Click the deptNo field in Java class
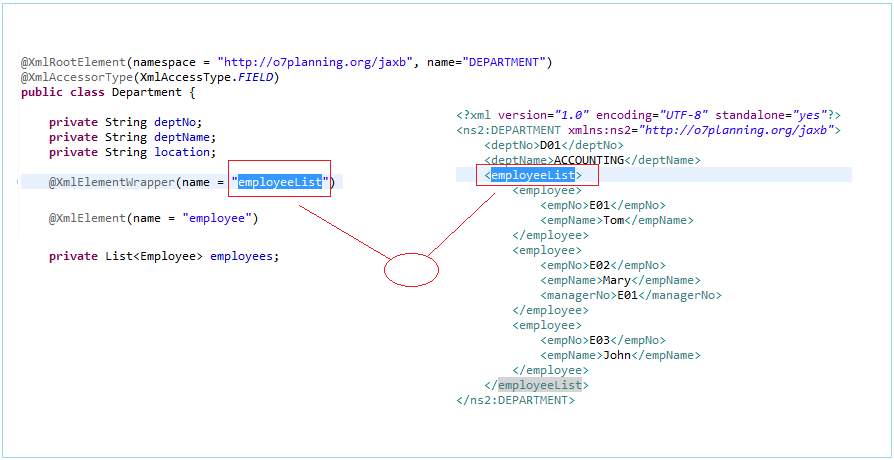The height and width of the screenshot is (460, 894). (175, 122)
